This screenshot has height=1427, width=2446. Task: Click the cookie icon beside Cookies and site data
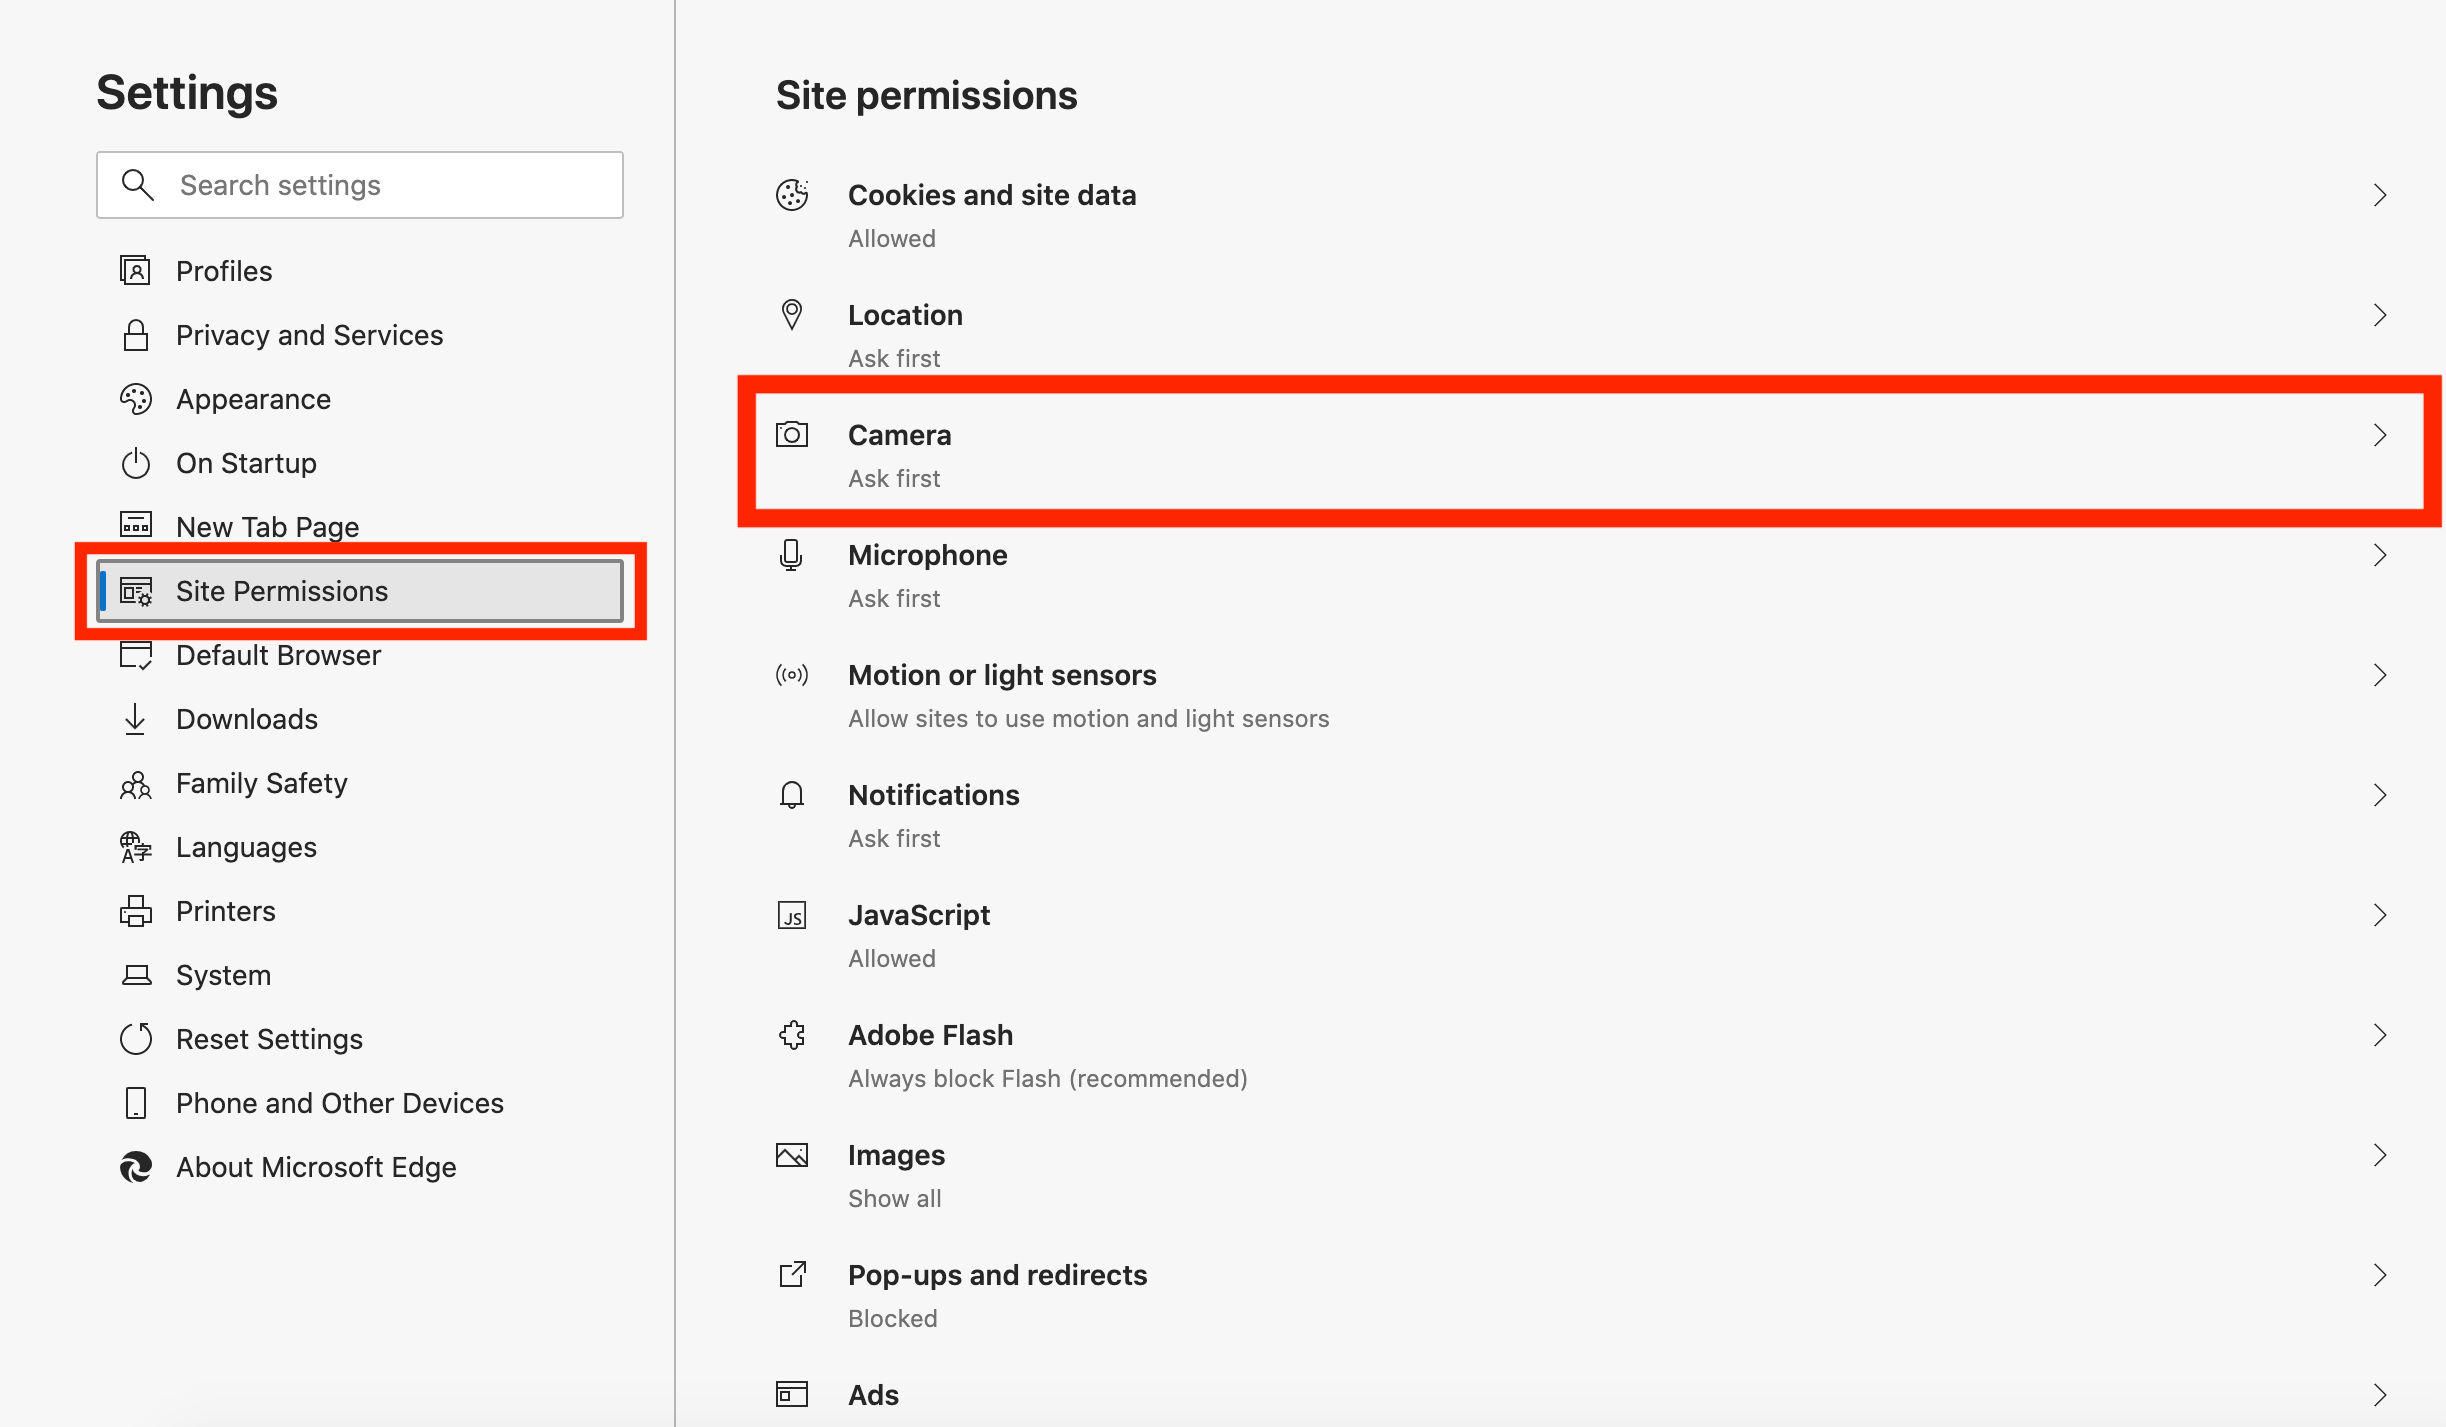(x=792, y=195)
